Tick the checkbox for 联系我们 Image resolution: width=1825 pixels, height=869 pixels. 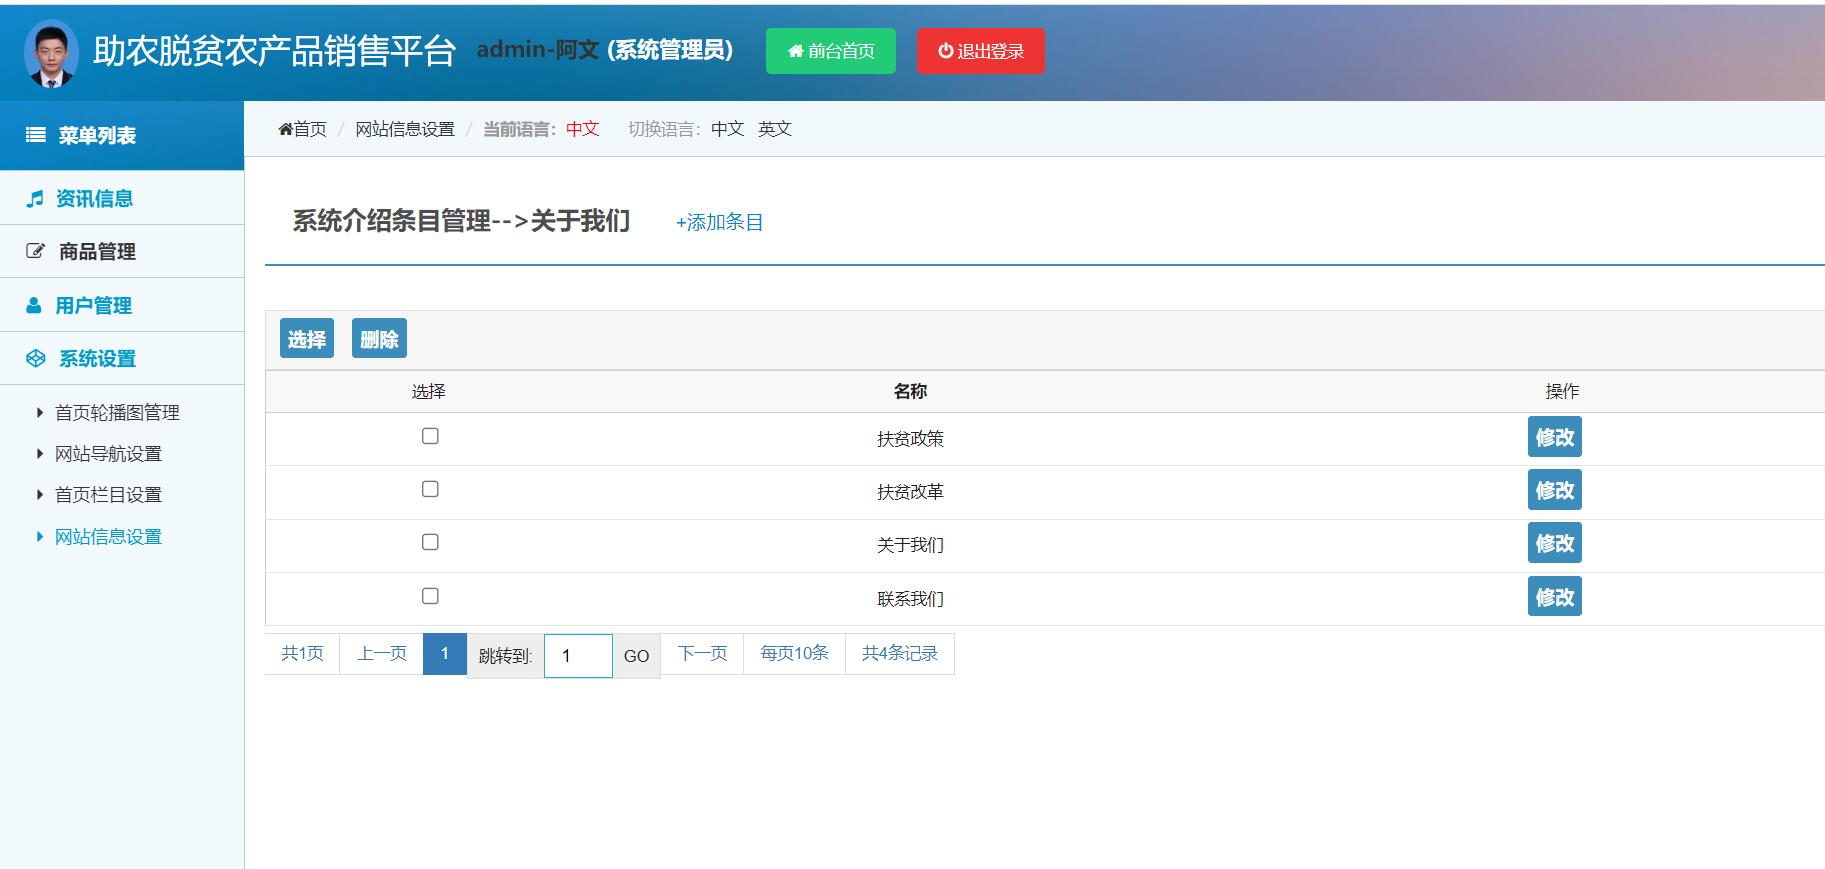(430, 596)
